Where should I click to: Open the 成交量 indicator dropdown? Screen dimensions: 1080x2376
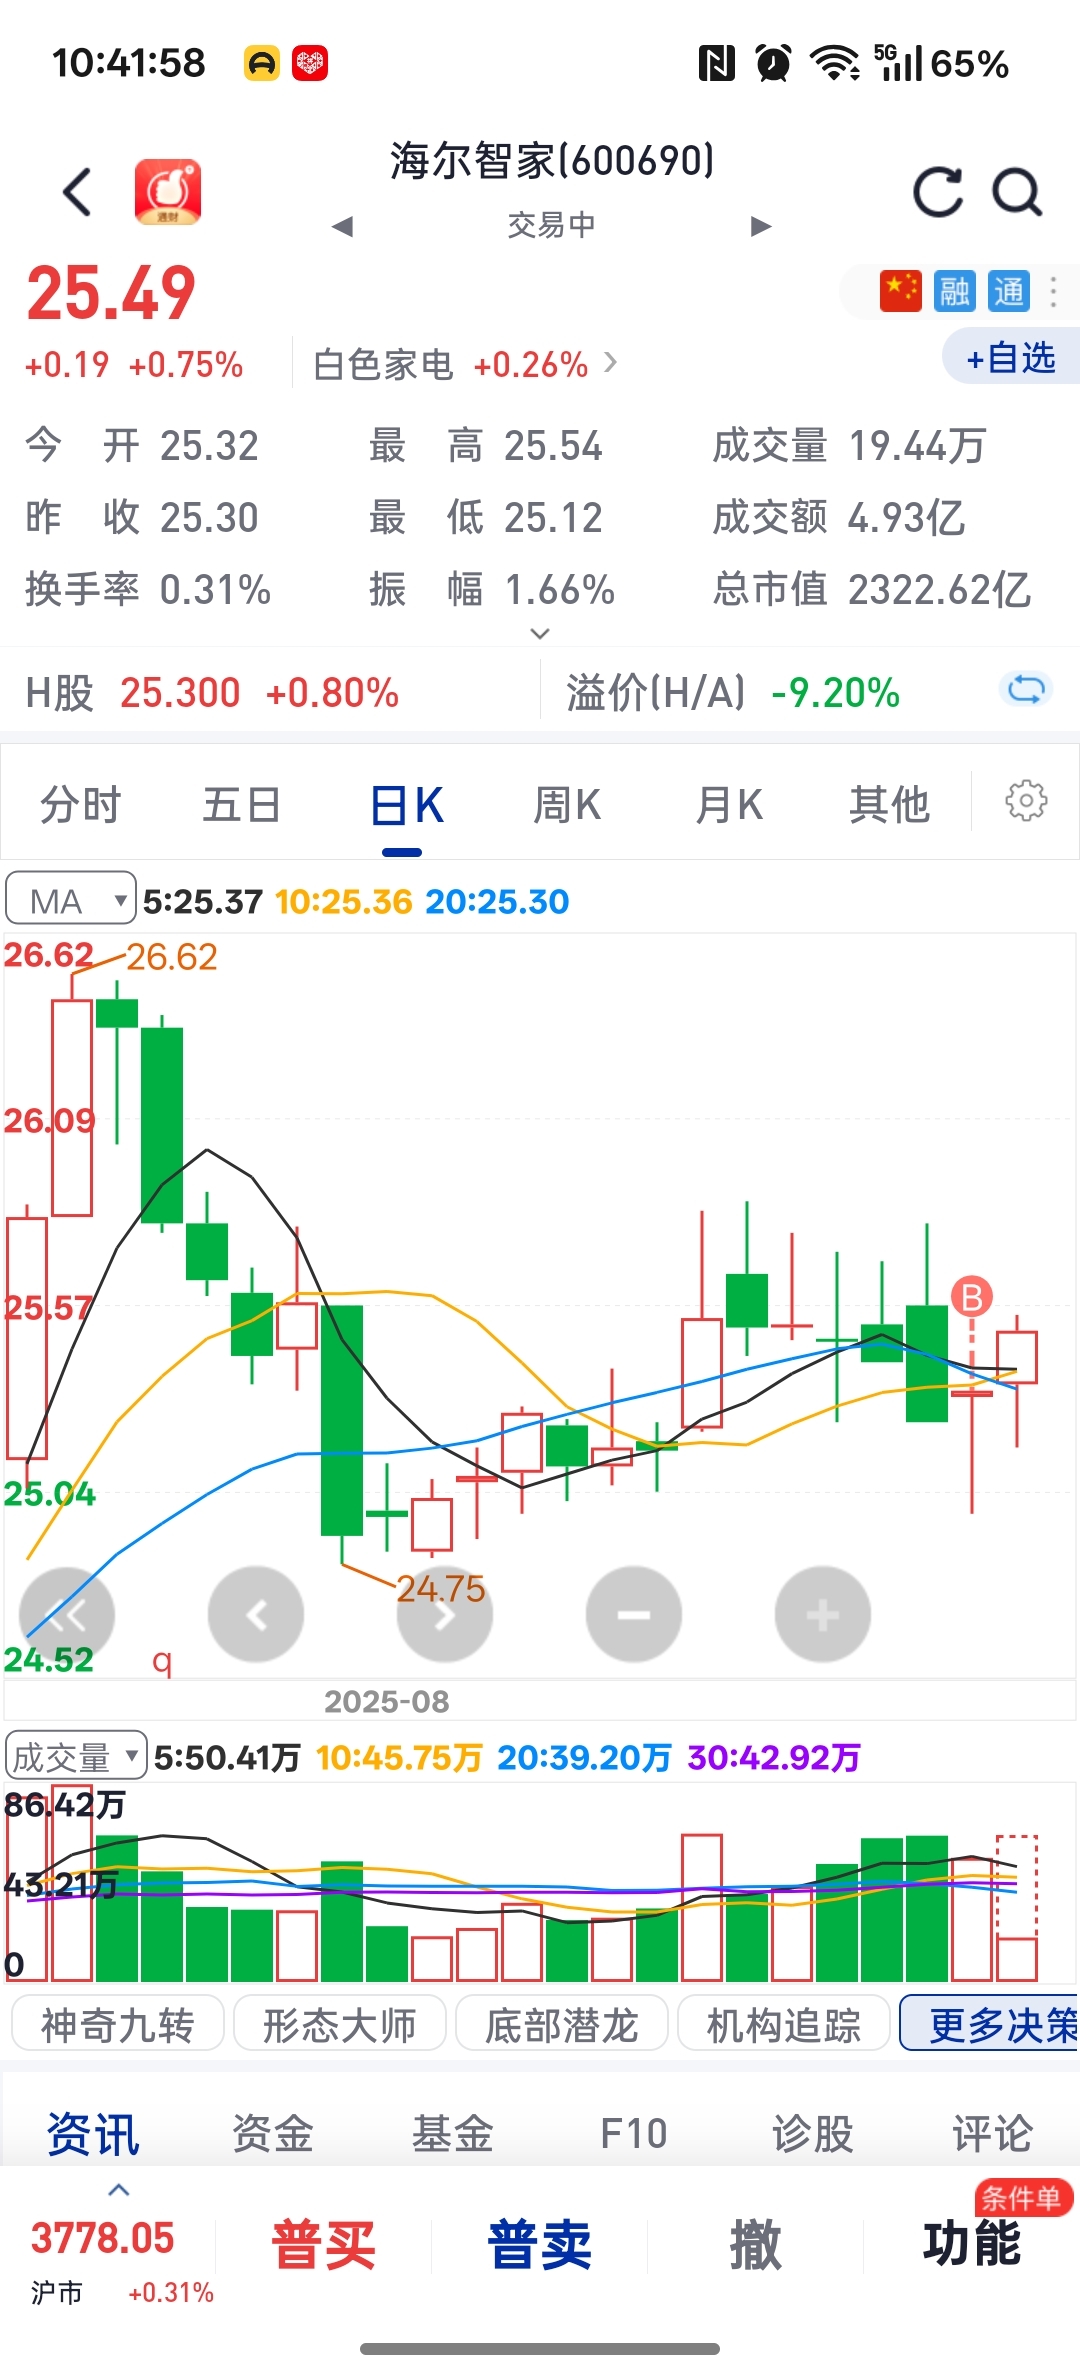76,1756
